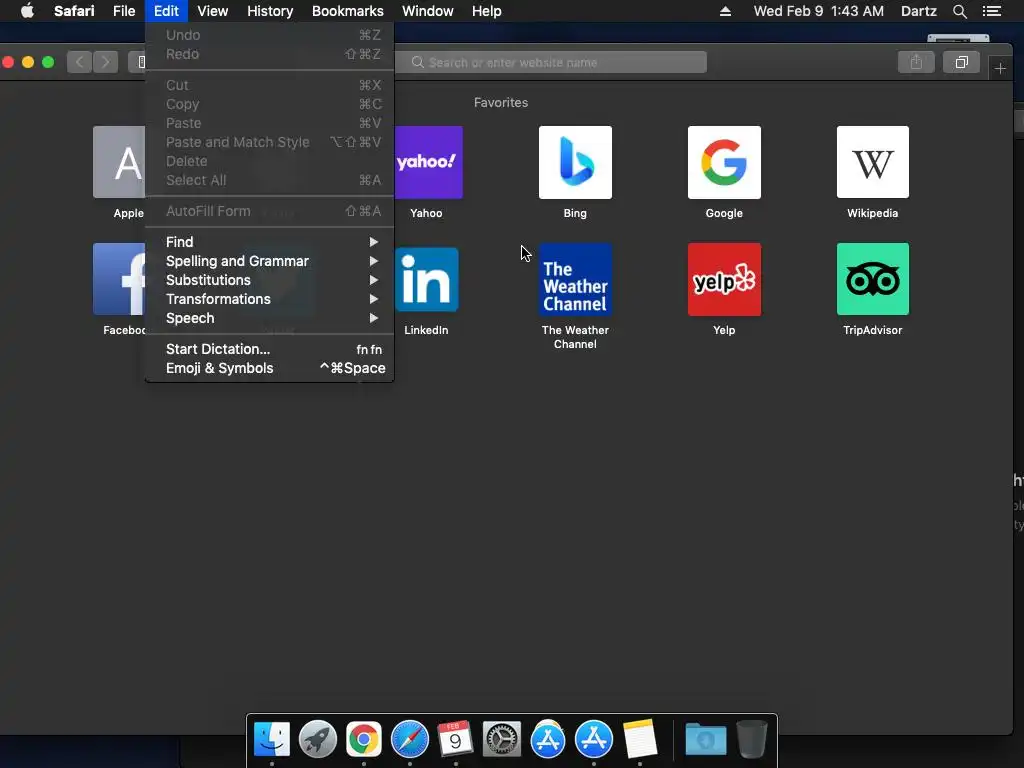The height and width of the screenshot is (768, 1024).
Task: Open the Yelp favorite tile
Action: 724,280
